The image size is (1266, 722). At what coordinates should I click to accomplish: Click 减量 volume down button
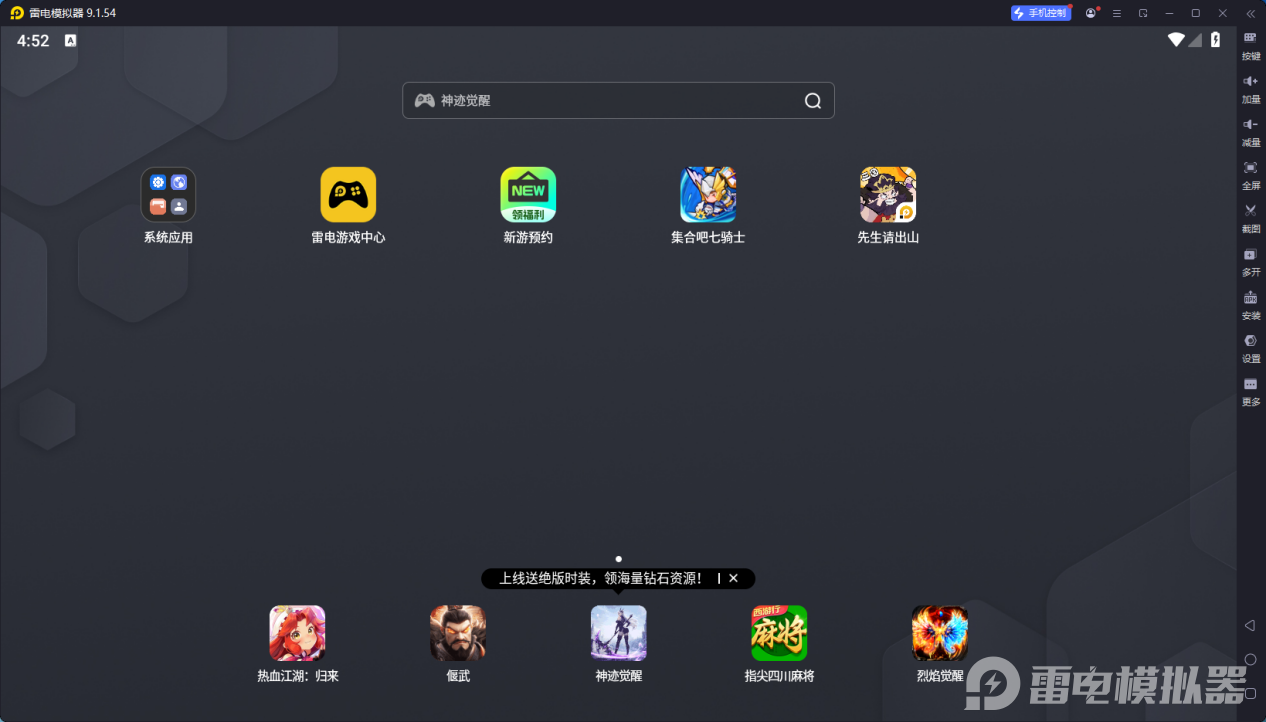click(1251, 132)
